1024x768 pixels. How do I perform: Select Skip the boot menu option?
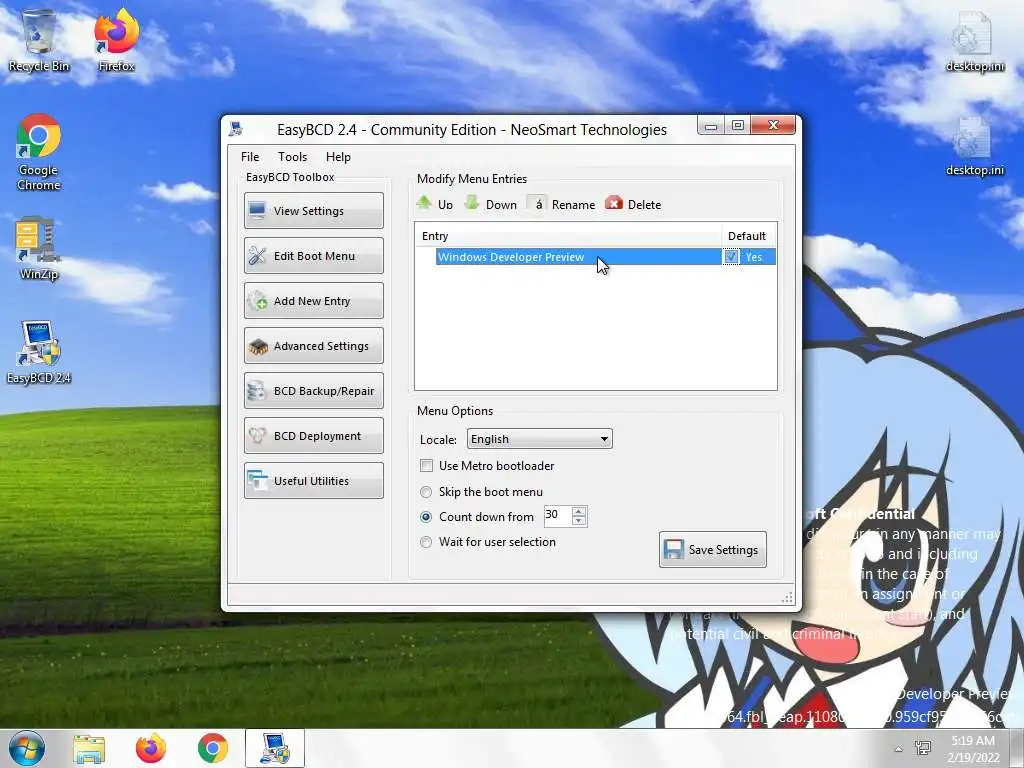[x=426, y=492]
